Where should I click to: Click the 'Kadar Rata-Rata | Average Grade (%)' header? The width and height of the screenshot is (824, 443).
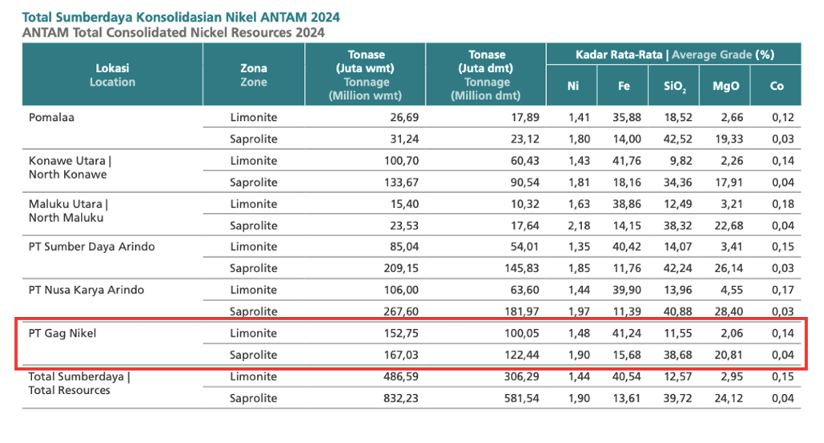pyautogui.click(x=674, y=54)
